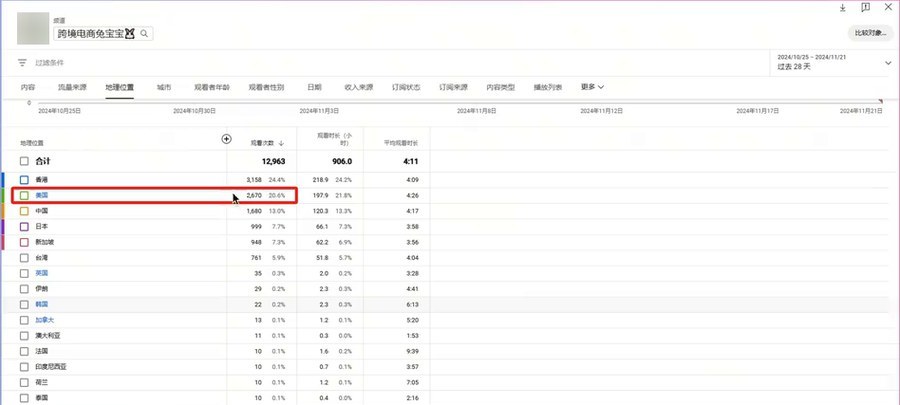Screen dimensions: 900x405
Task: Open the 收入来源 tab
Action: (359, 88)
